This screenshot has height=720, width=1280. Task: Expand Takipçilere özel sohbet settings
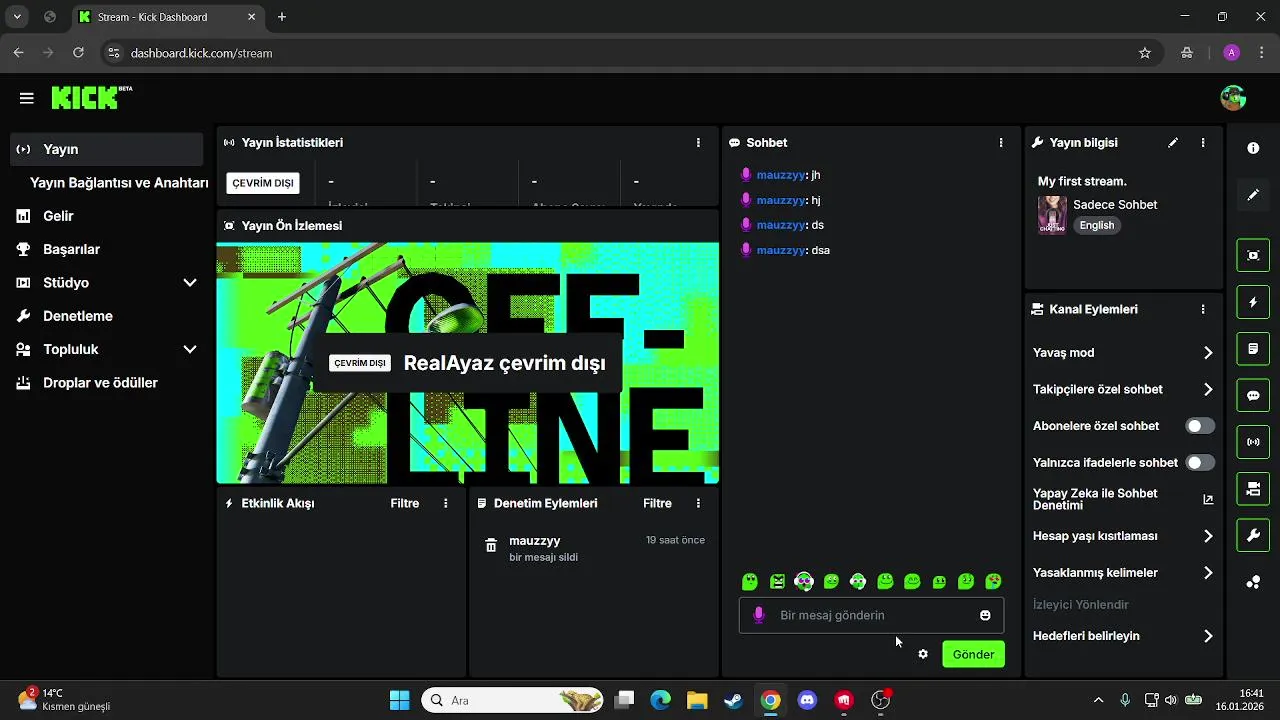point(1208,390)
